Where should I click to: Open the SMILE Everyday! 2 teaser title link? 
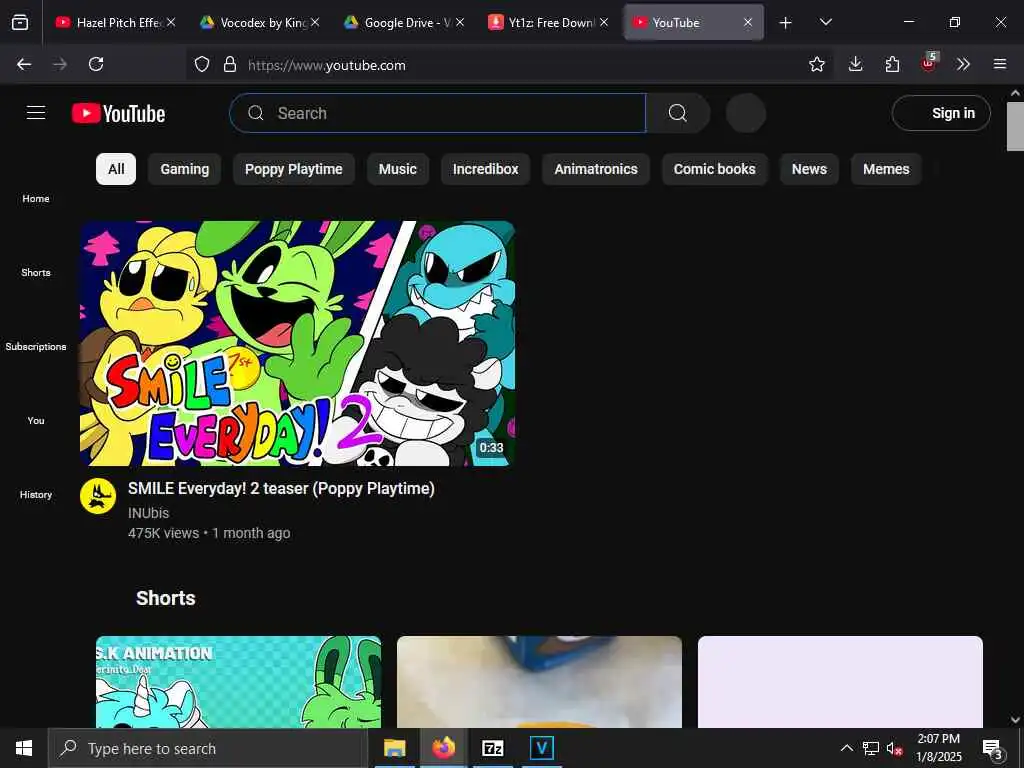pos(281,488)
